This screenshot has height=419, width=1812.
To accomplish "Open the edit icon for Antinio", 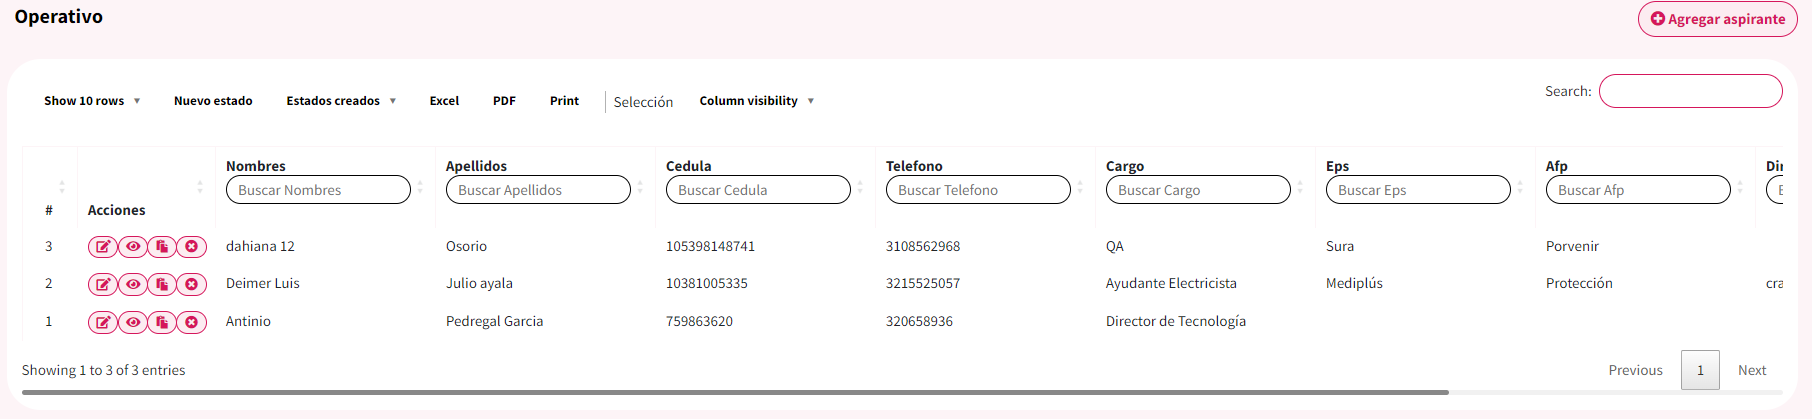I will (x=103, y=322).
